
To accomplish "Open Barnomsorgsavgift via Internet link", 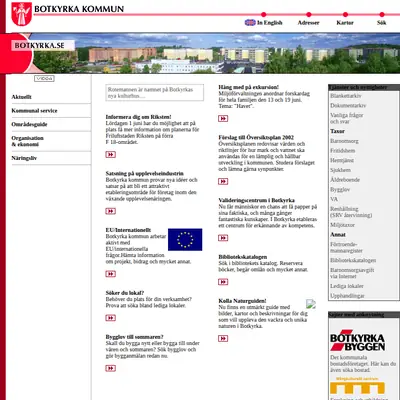I will click(352, 273).
